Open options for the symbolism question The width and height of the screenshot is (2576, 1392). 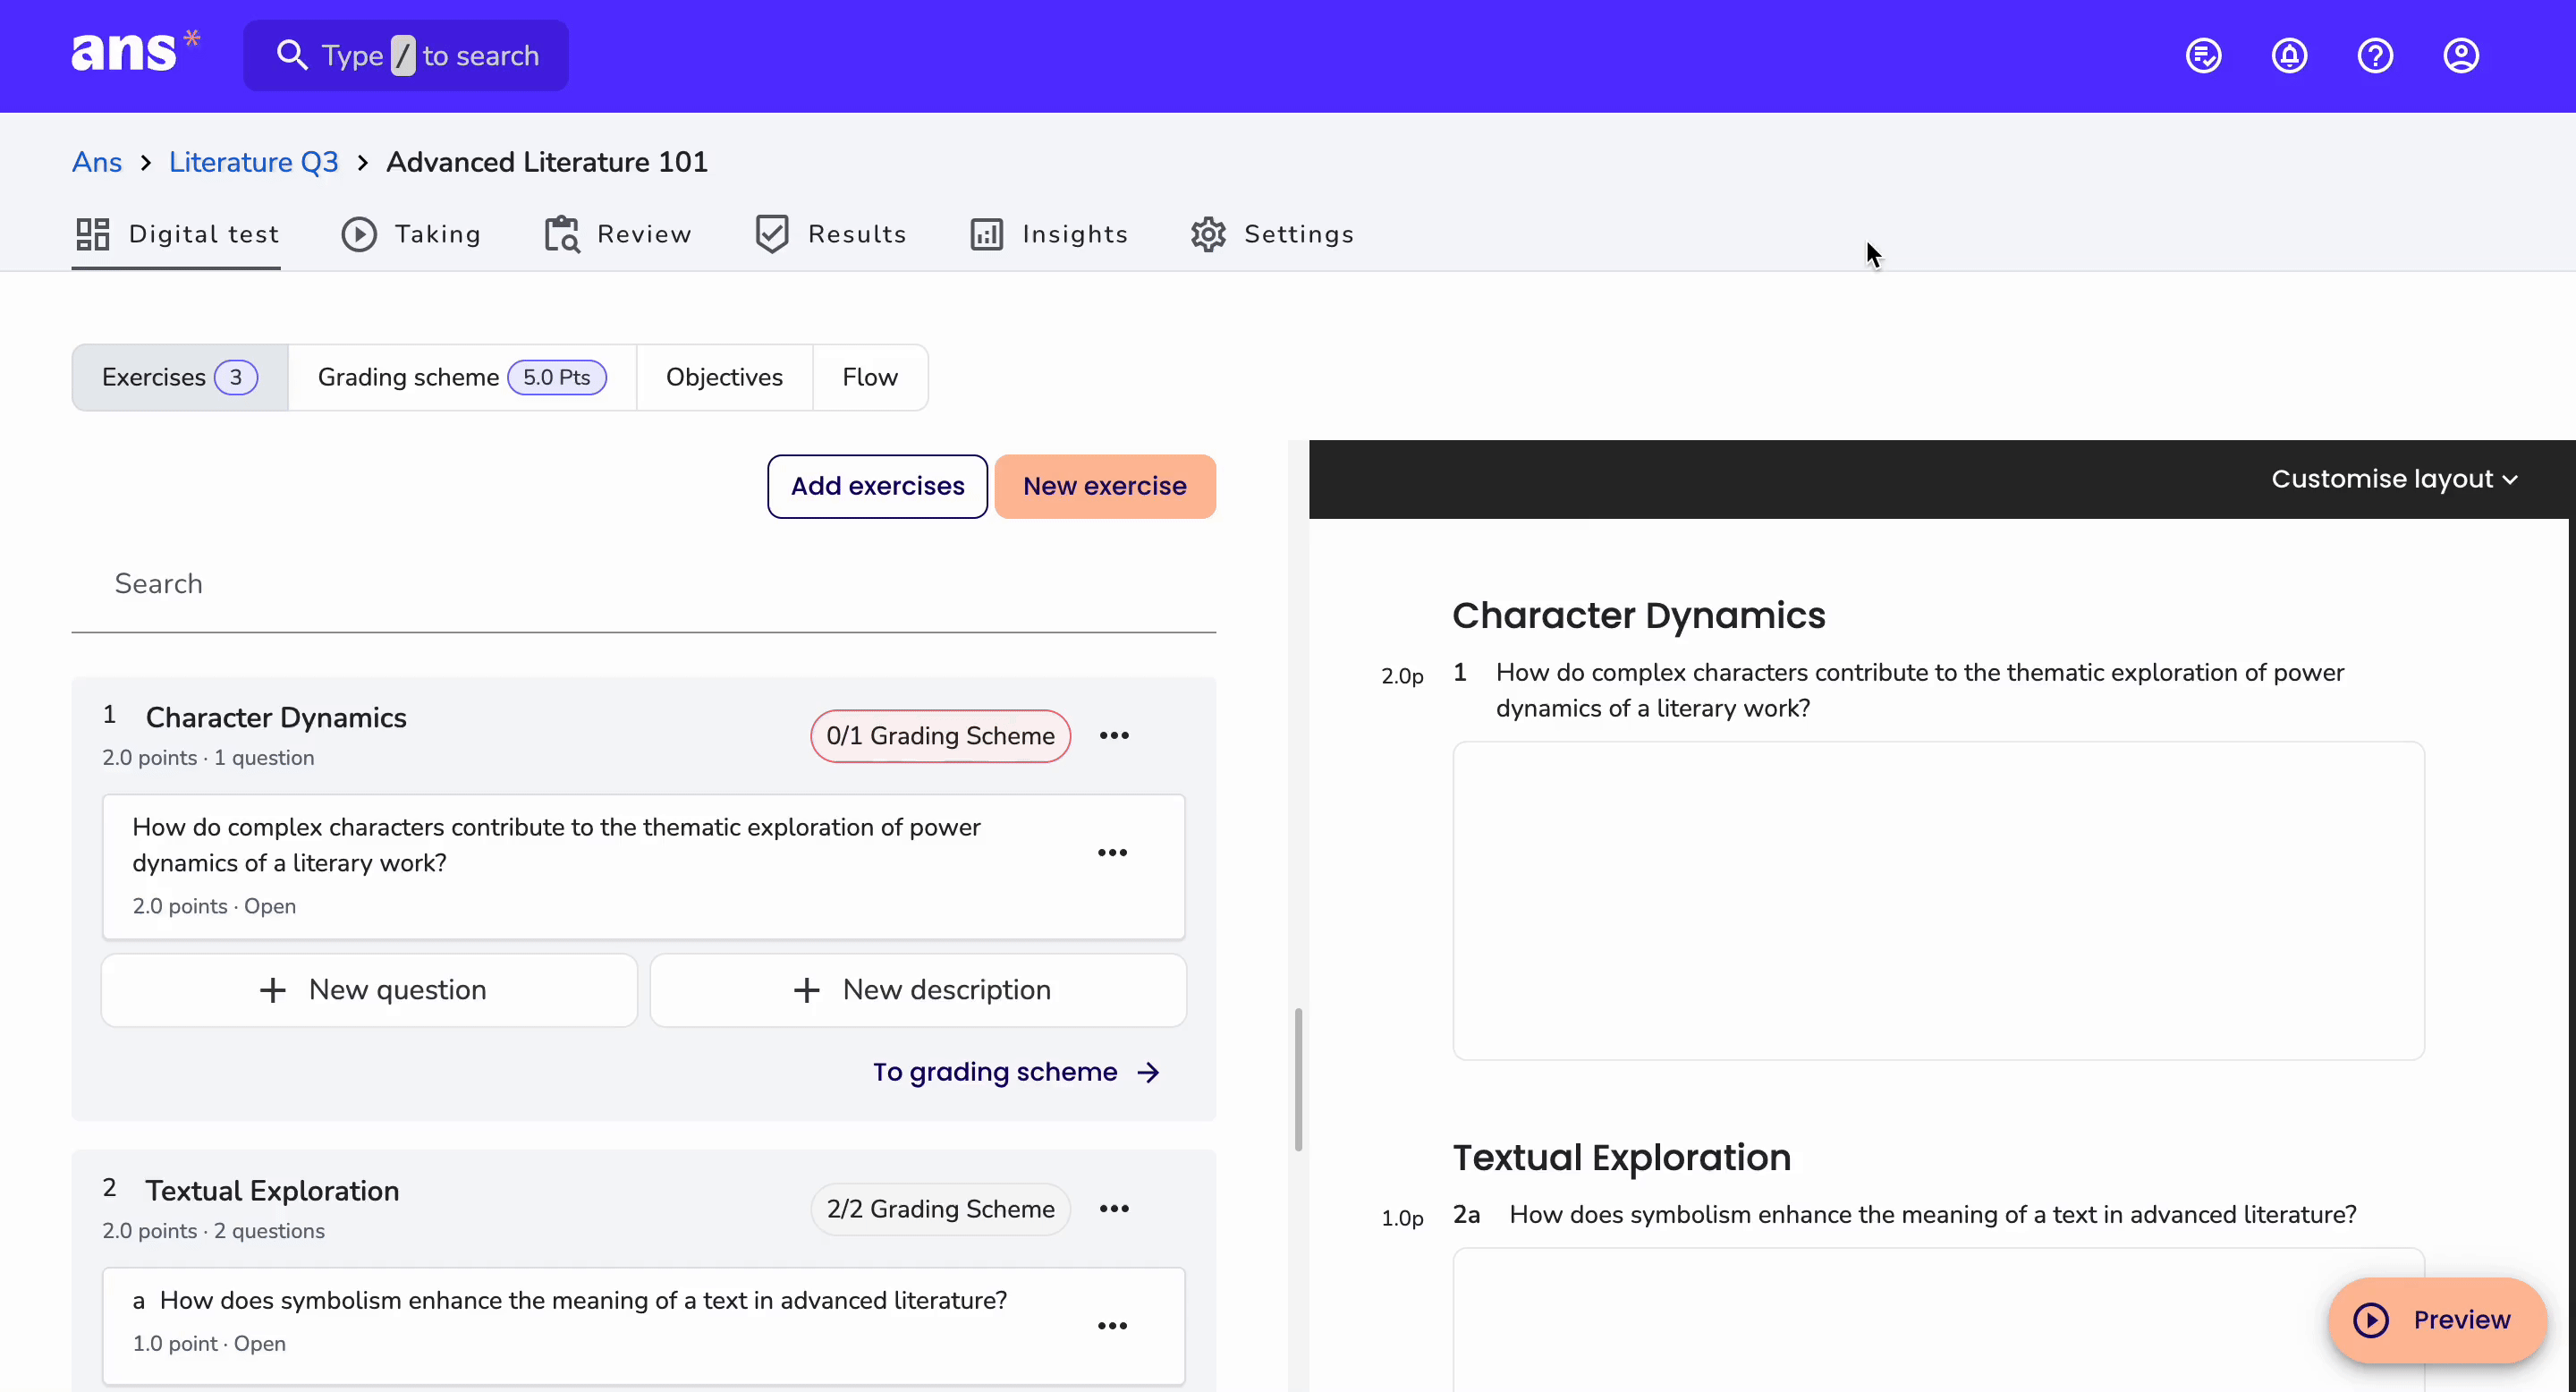pyautogui.click(x=1112, y=1326)
